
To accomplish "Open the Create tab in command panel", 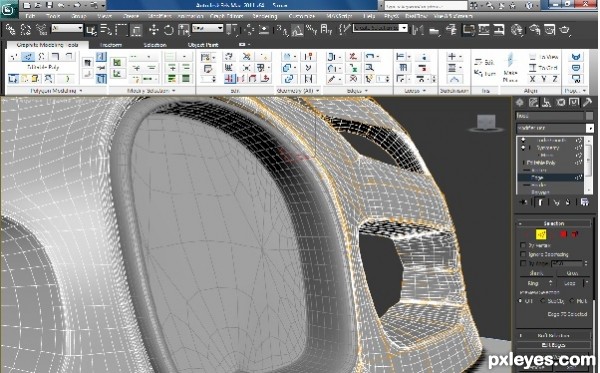I will 520,102.
